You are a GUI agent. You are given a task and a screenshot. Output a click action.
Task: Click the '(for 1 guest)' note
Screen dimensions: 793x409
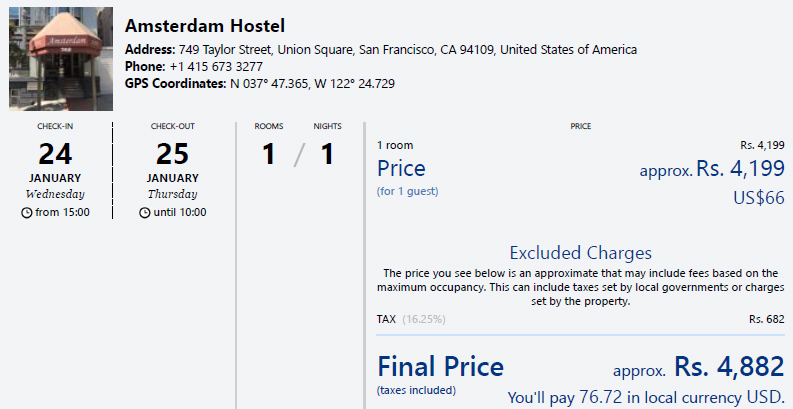[407, 190]
